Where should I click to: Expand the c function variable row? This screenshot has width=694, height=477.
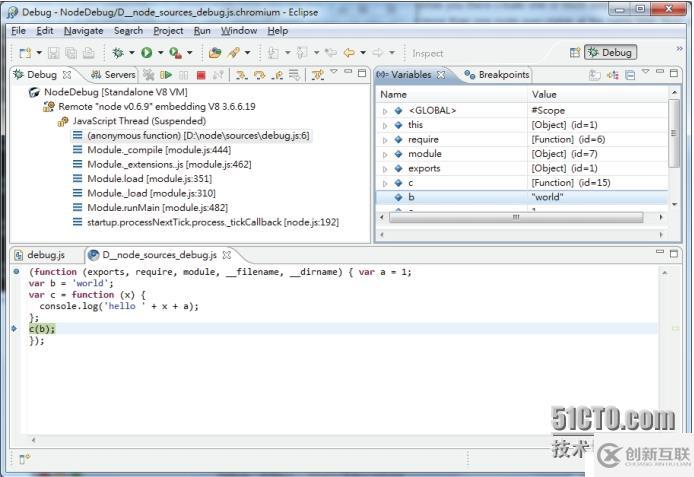click(385, 183)
